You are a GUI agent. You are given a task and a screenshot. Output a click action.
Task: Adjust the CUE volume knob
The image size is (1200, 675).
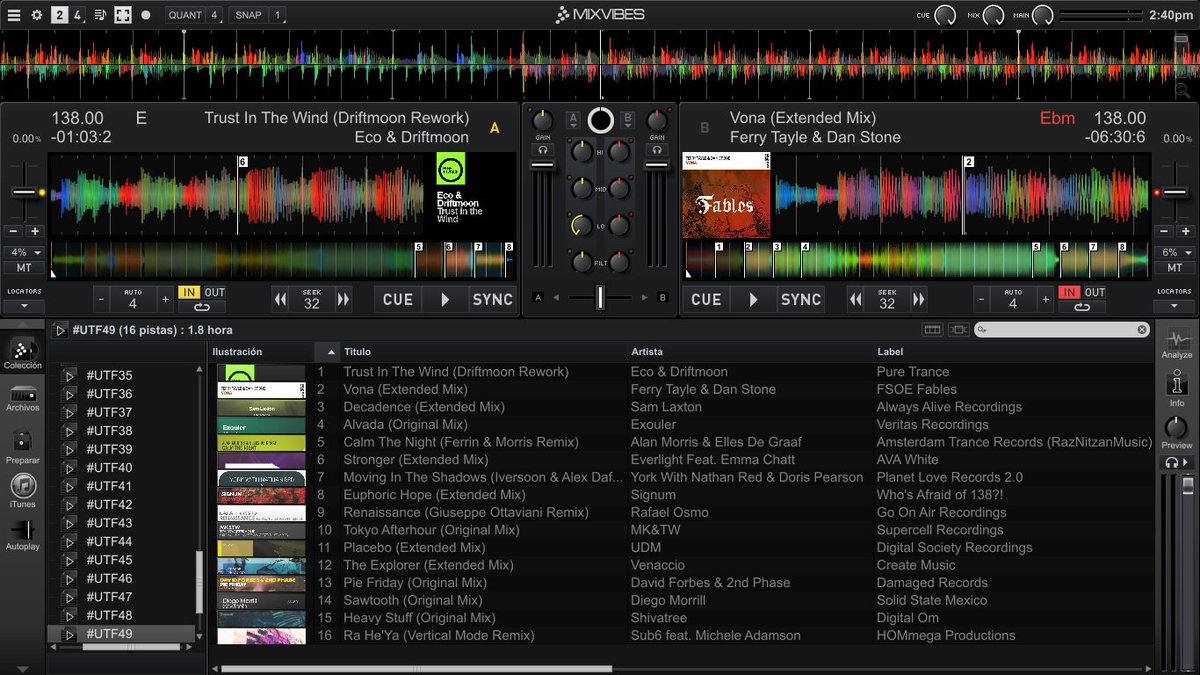944,15
